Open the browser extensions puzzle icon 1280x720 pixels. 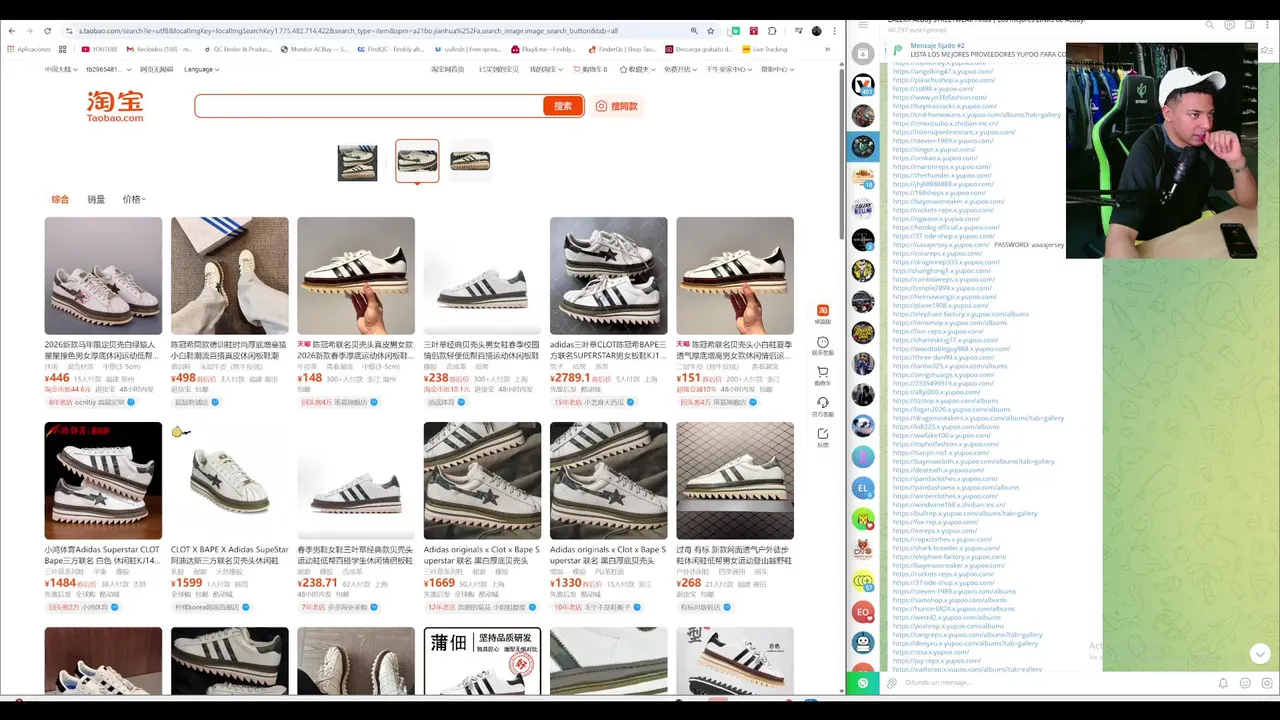coord(773,31)
